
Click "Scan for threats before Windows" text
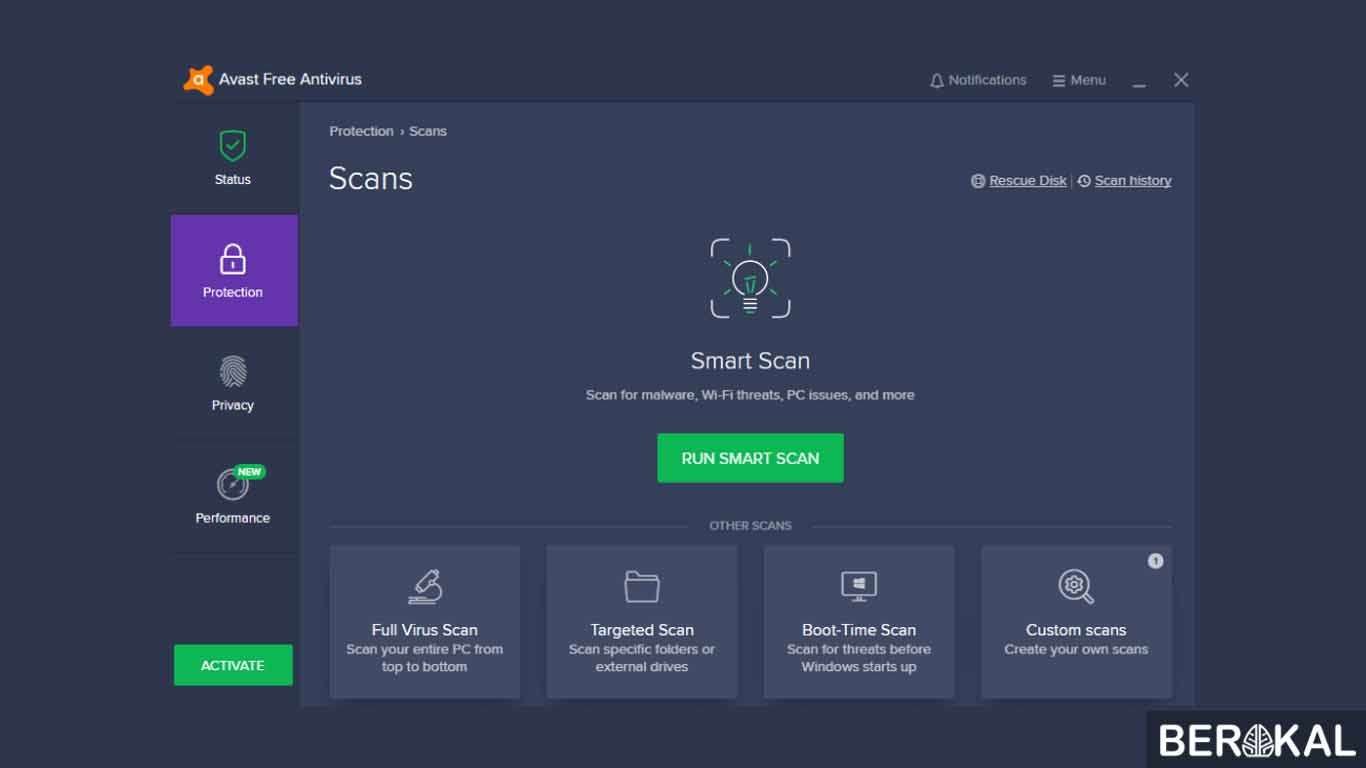859,658
